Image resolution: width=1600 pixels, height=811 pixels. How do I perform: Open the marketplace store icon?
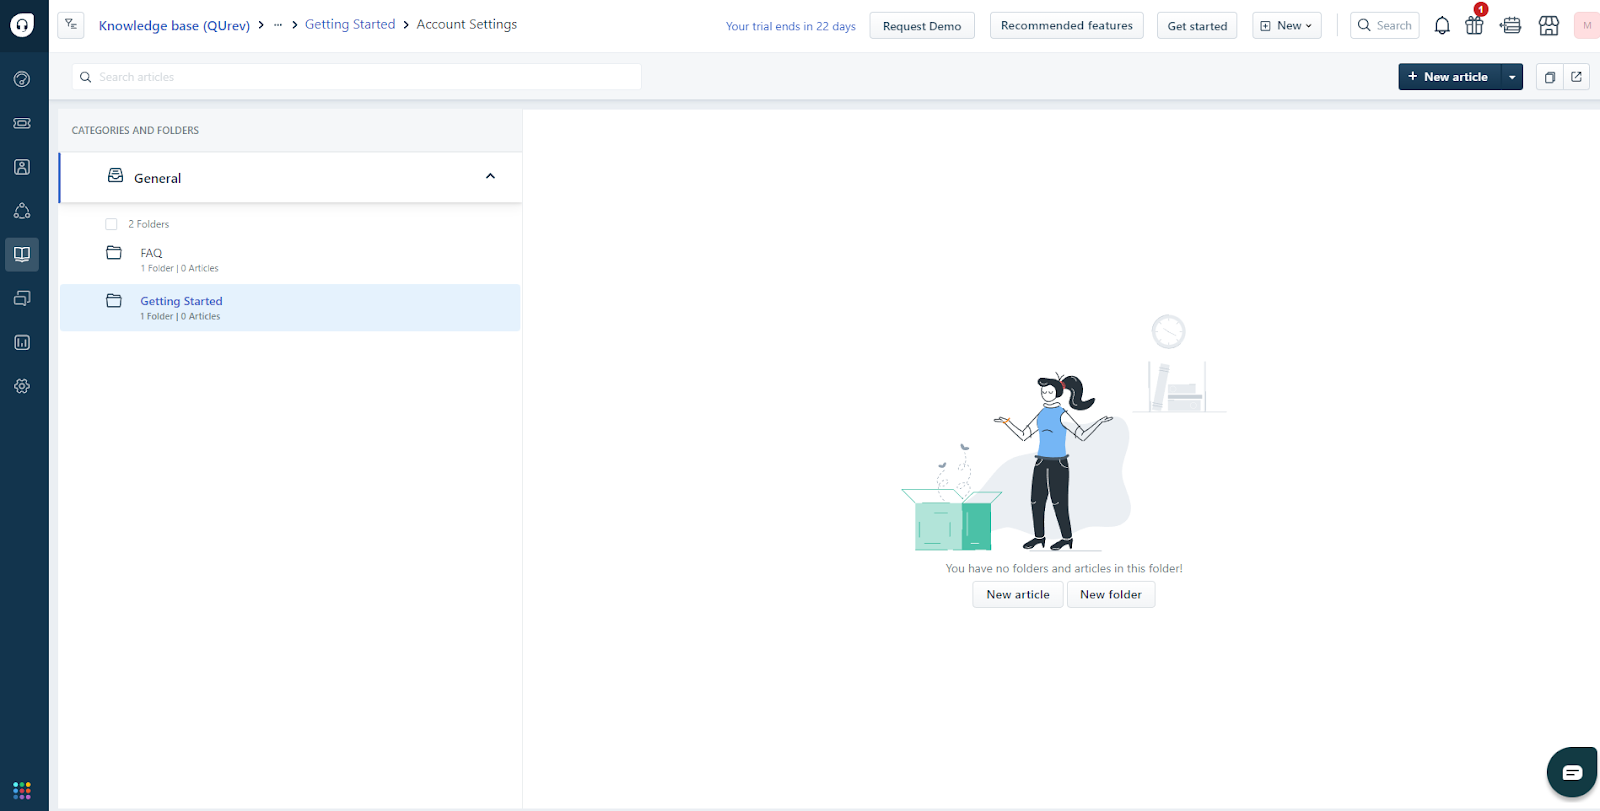click(1548, 26)
